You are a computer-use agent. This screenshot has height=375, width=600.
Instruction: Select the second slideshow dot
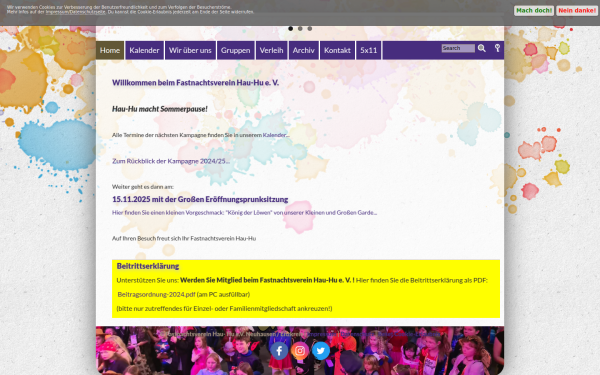pos(300,29)
